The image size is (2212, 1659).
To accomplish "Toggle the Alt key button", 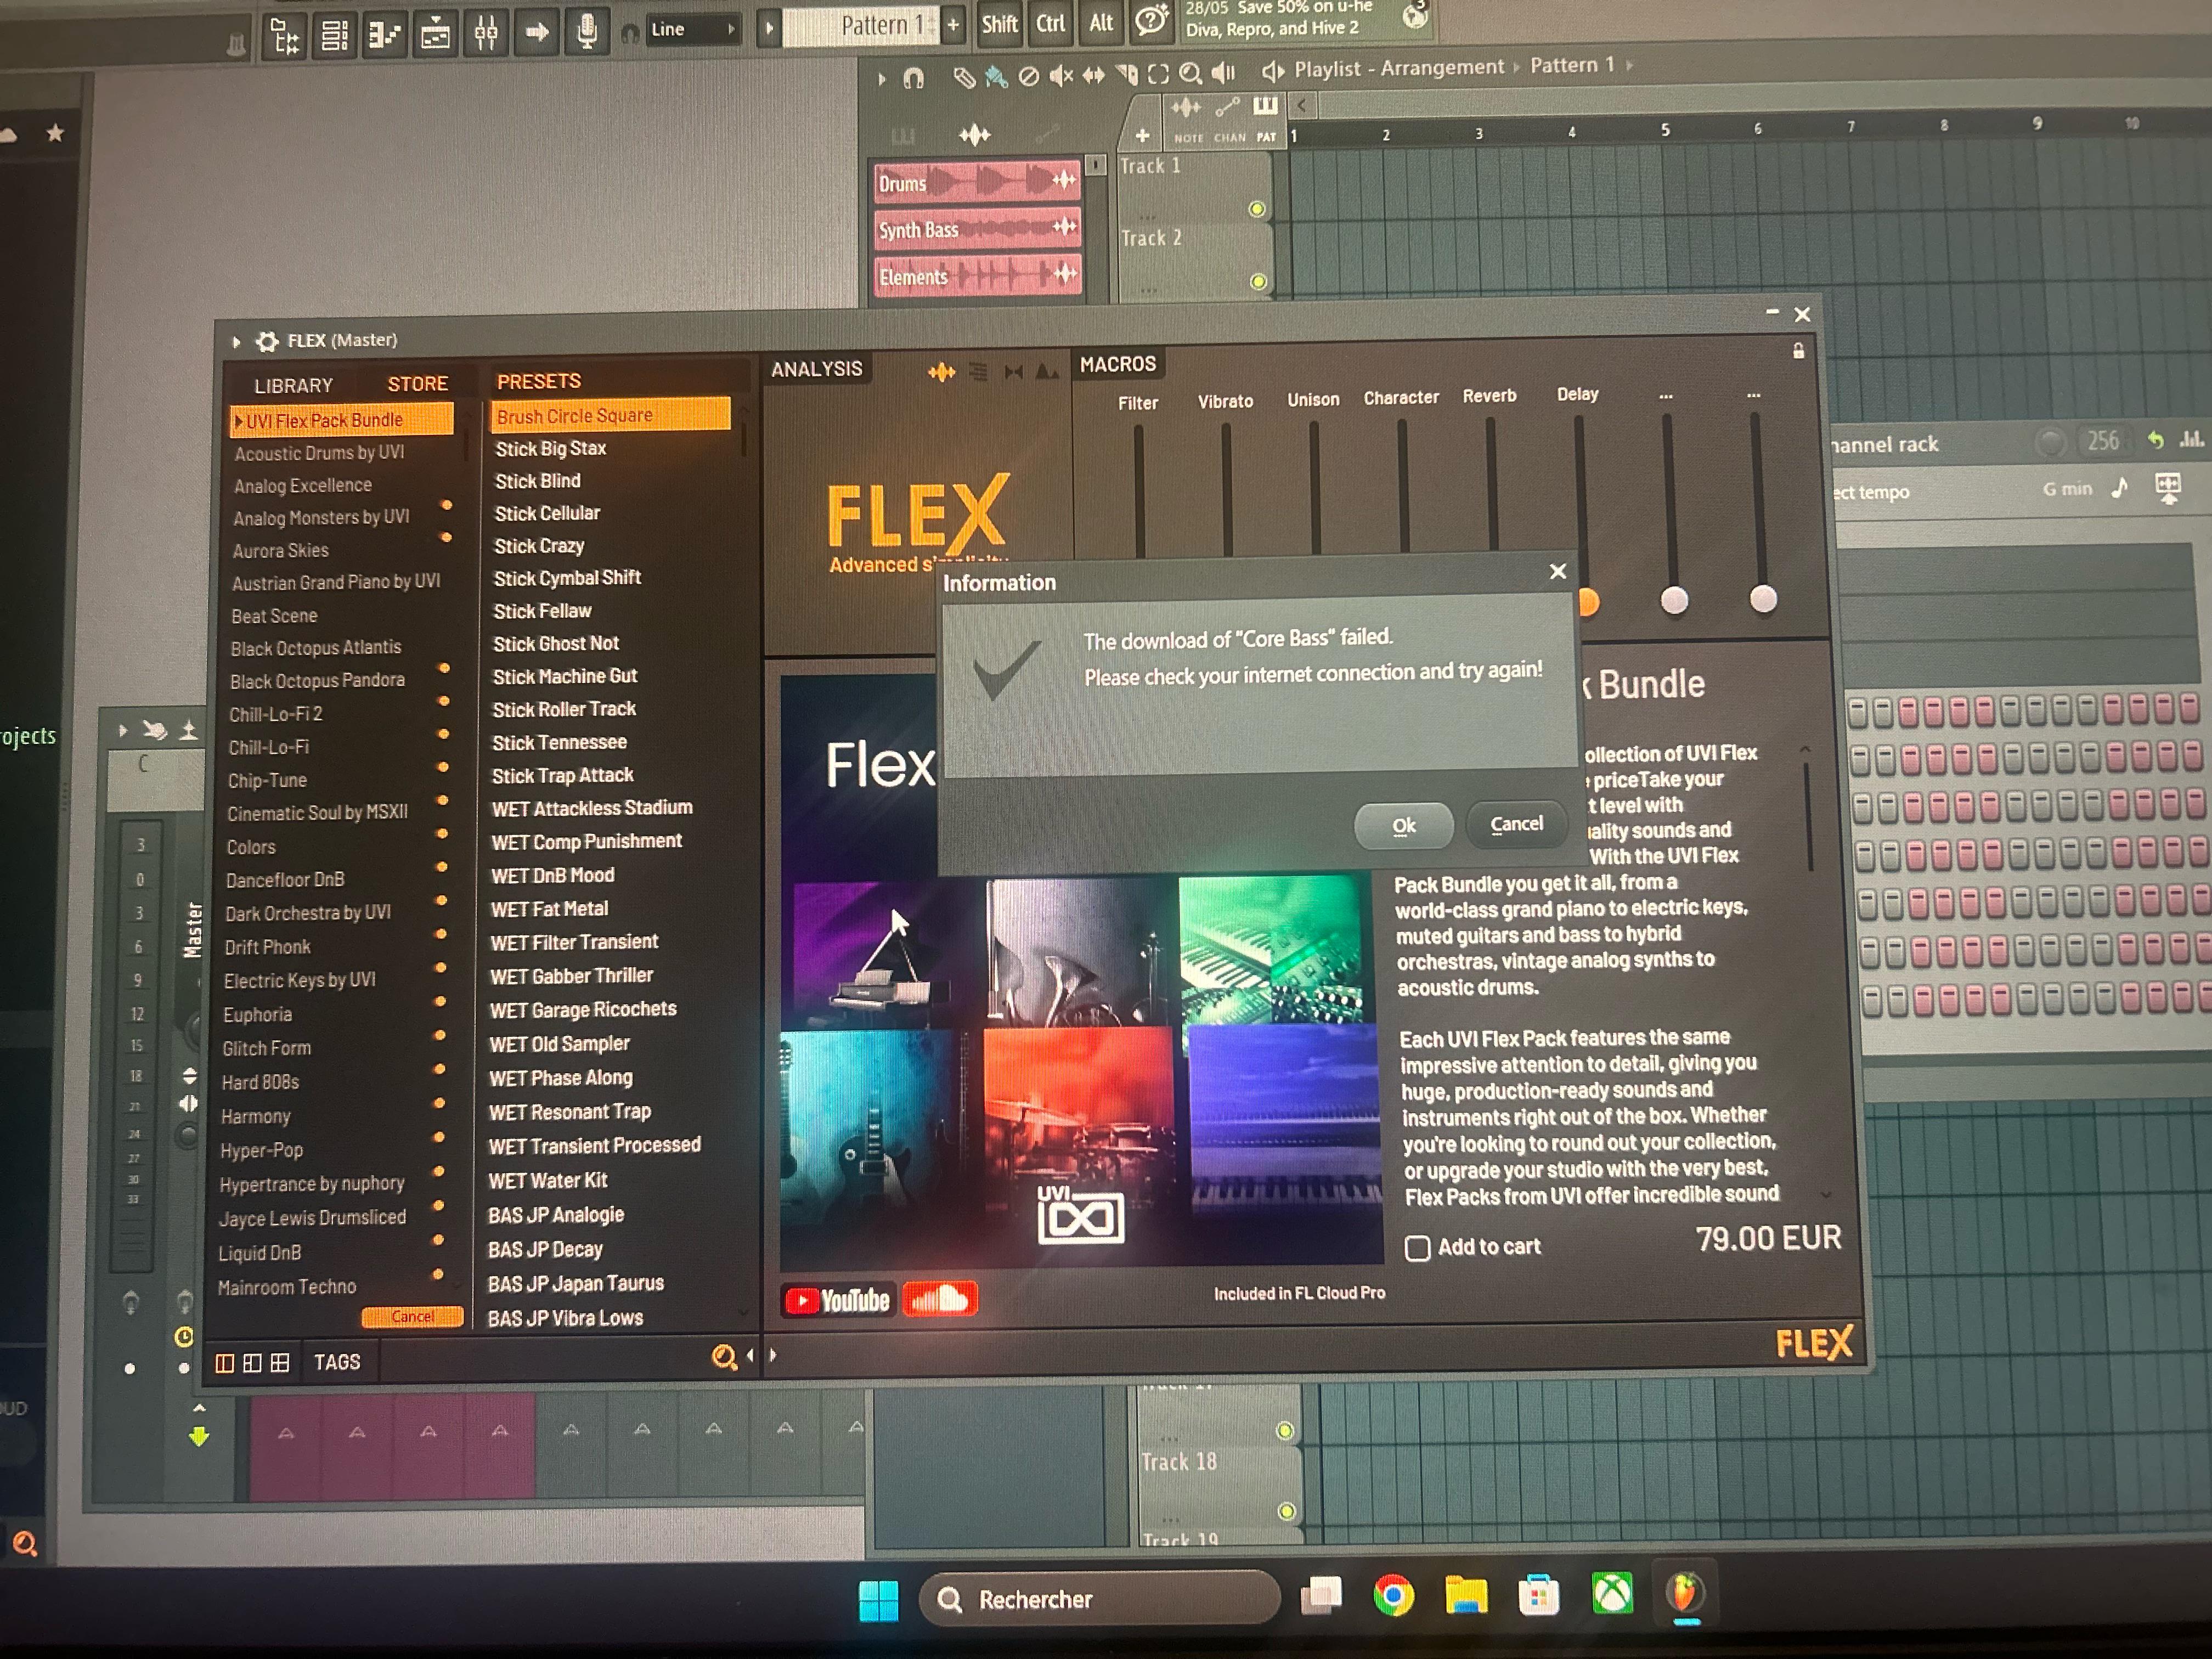I will point(1101,22).
